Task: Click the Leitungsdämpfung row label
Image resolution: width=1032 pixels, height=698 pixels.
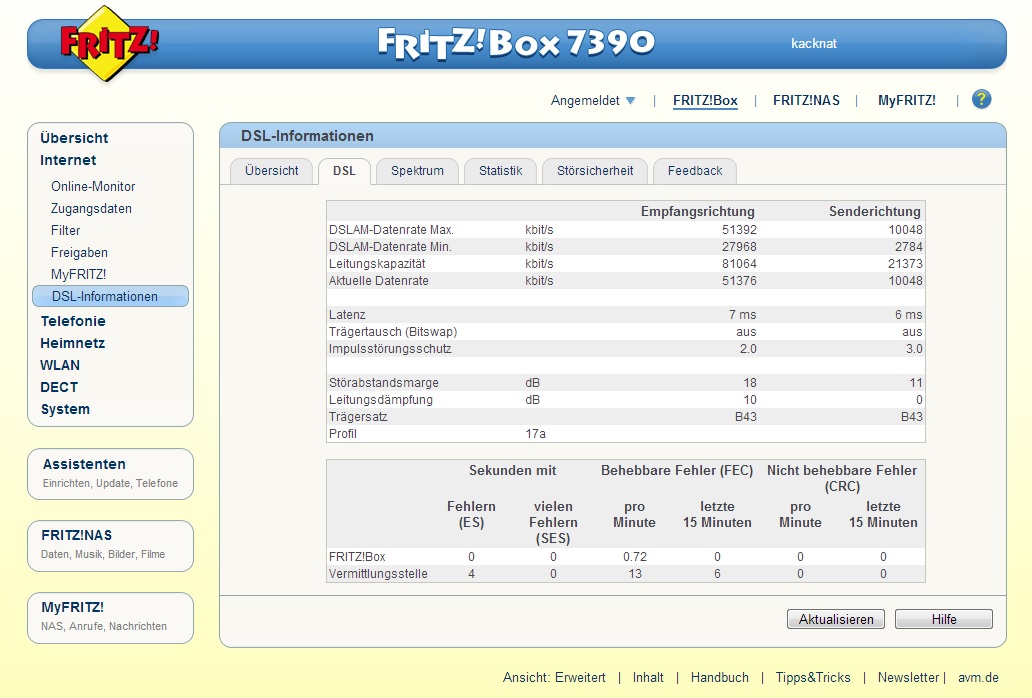Action: point(380,400)
